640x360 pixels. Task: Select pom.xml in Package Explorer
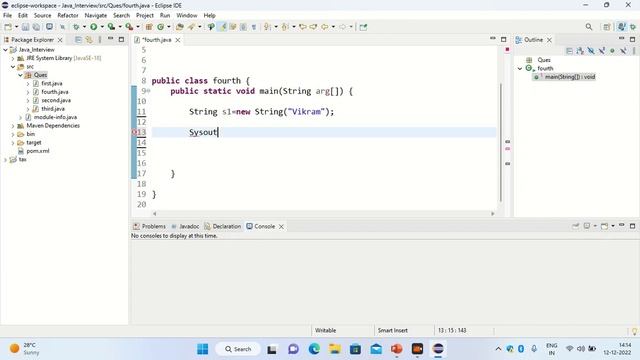[x=38, y=151]
